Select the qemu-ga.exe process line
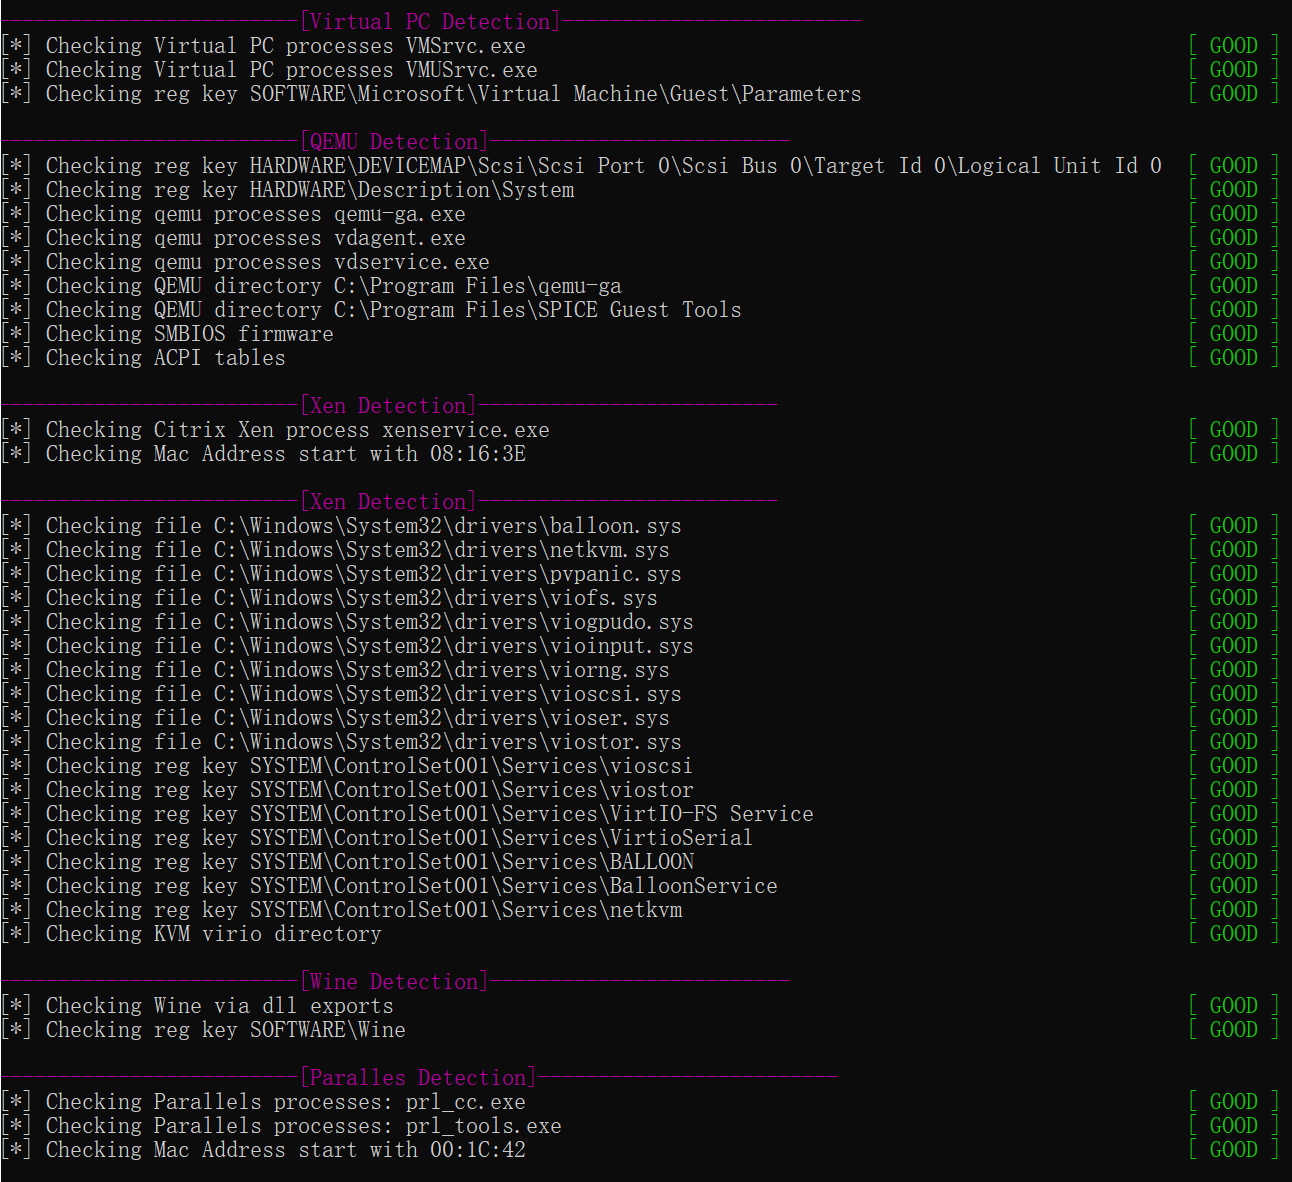Image resolution: width=1292 pixels, height=1182 pixels. tap(233, 214)
